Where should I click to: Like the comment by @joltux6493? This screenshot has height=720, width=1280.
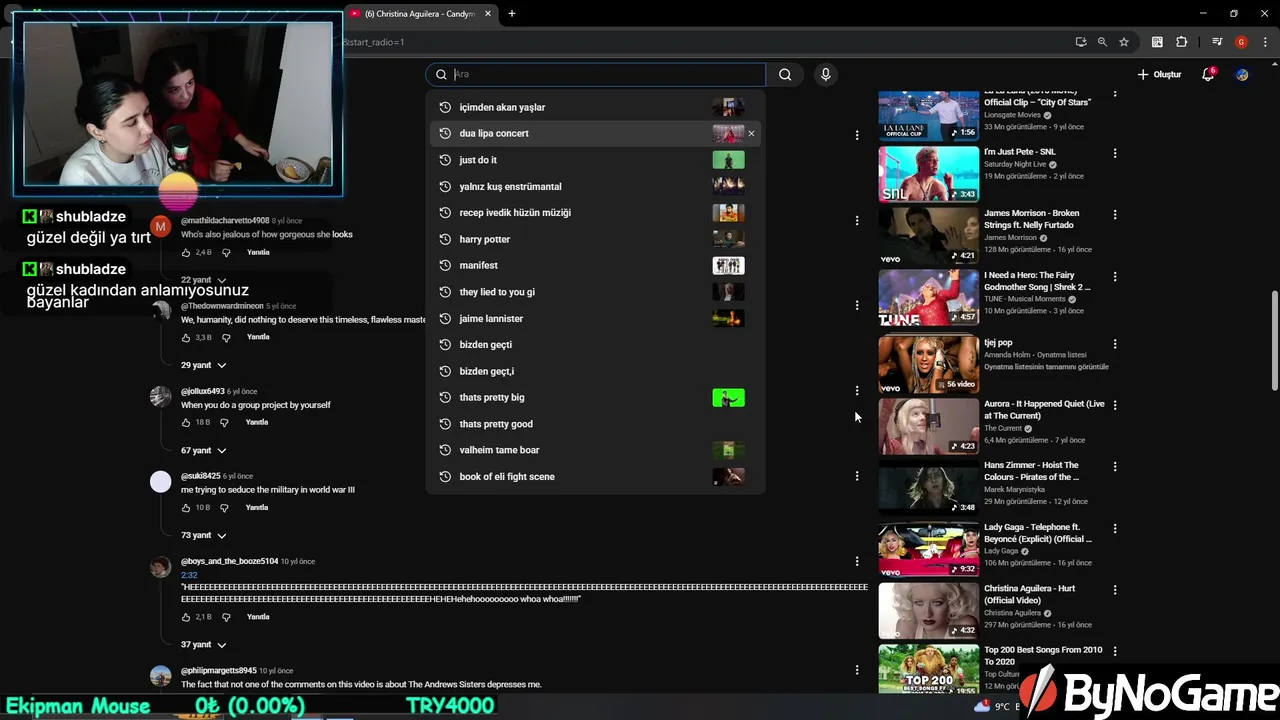click(x=186, y=423)
